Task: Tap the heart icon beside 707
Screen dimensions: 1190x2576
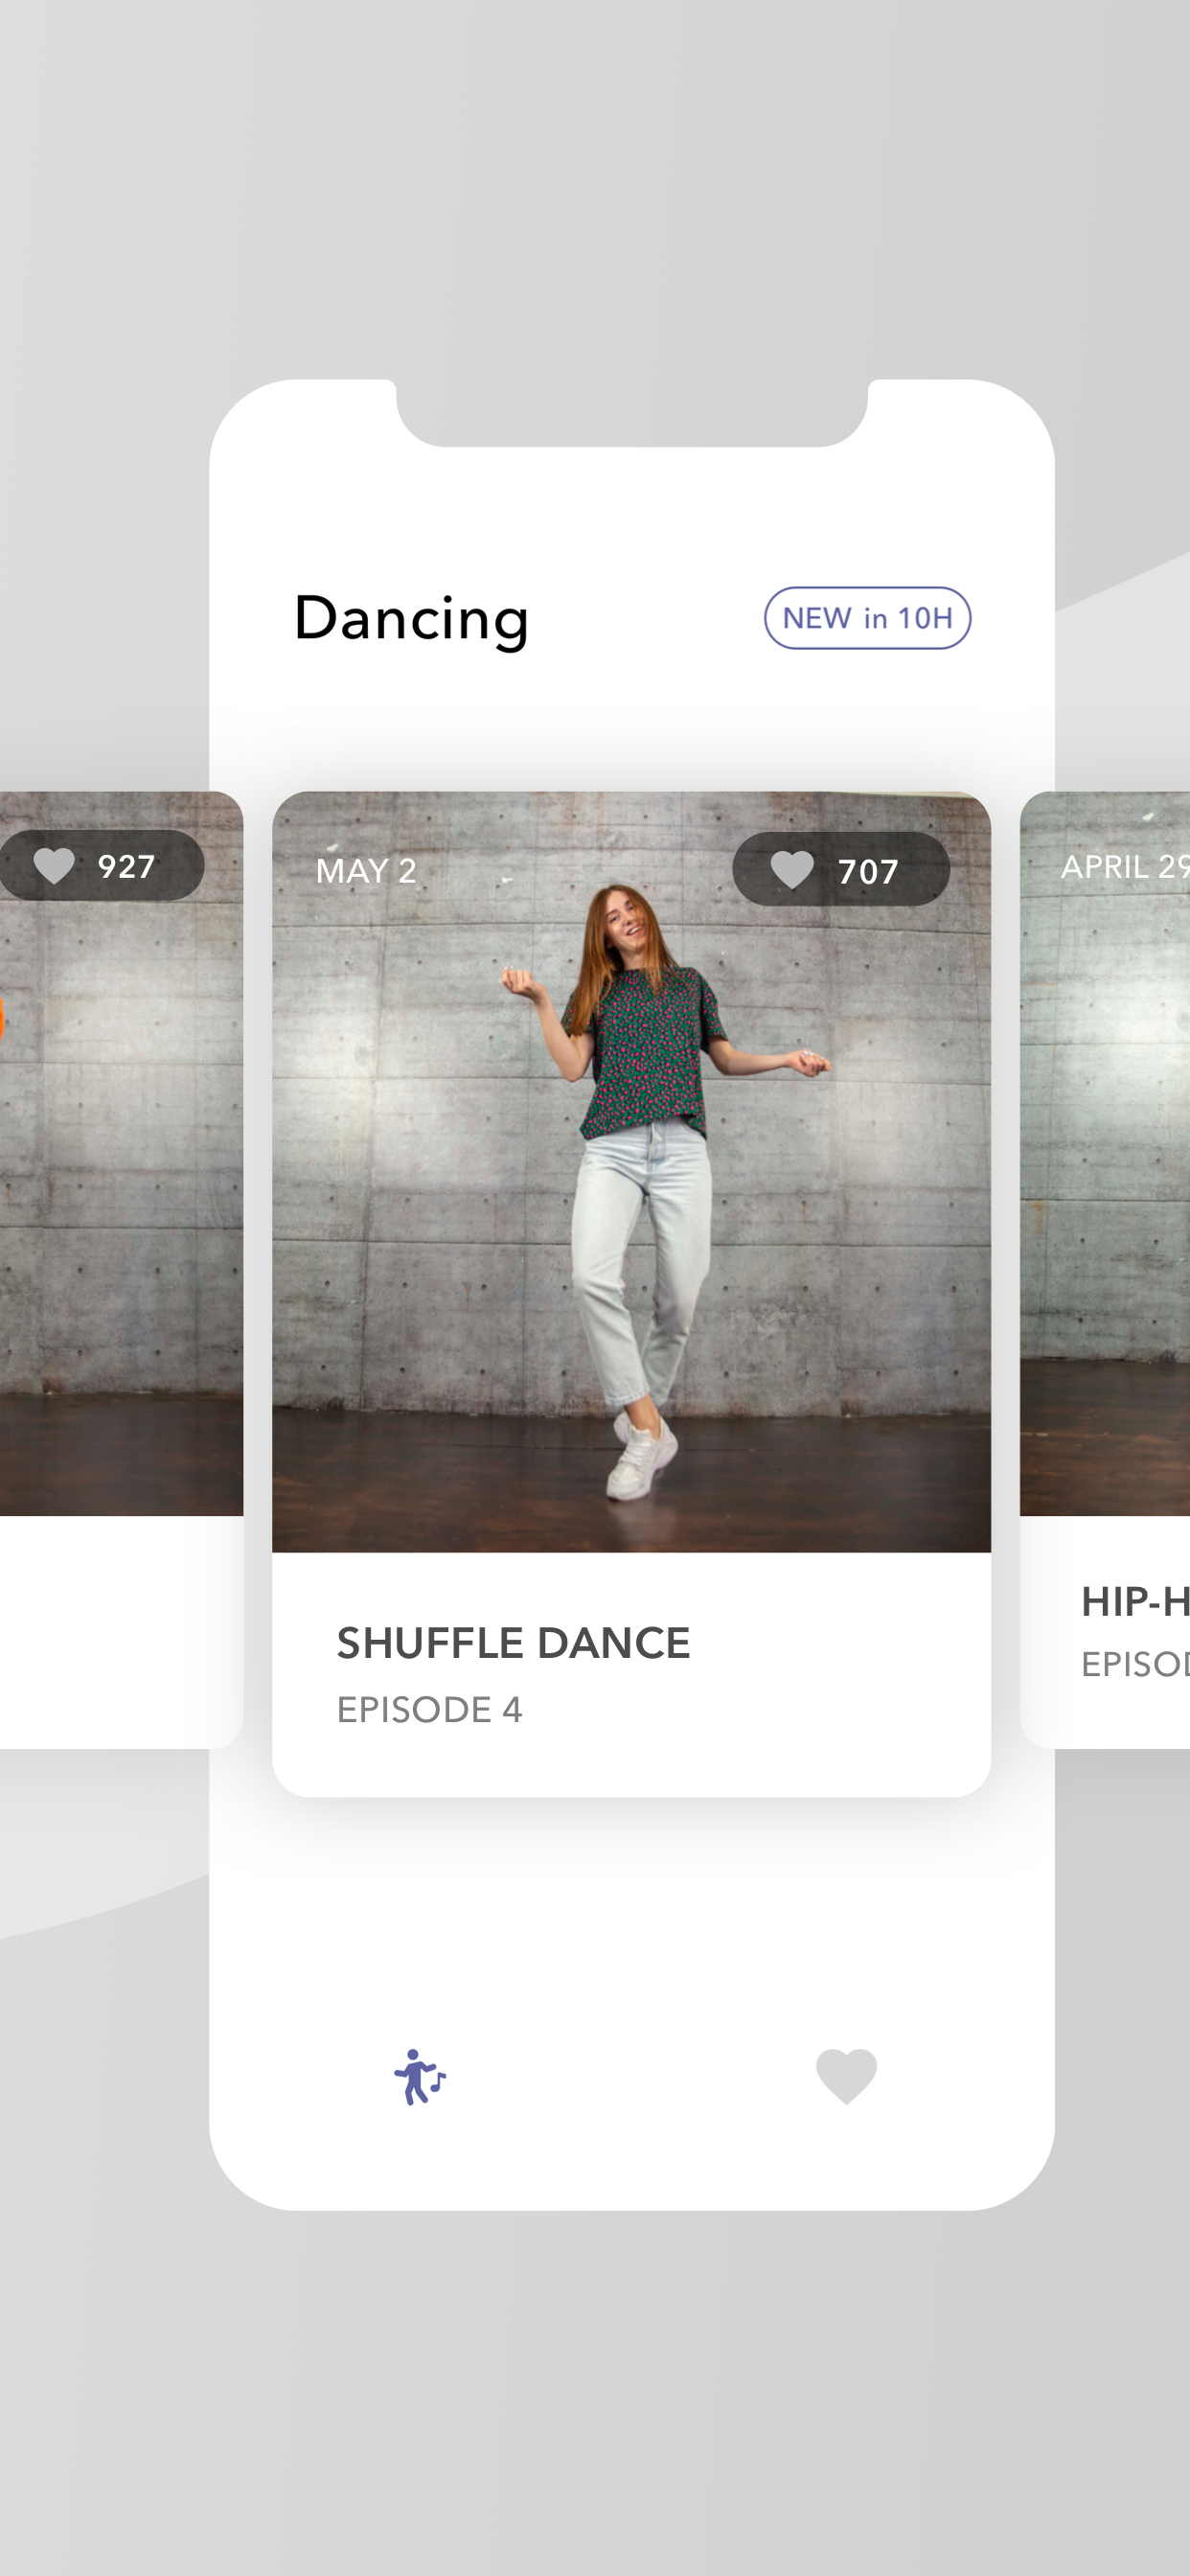Action: 792,870
